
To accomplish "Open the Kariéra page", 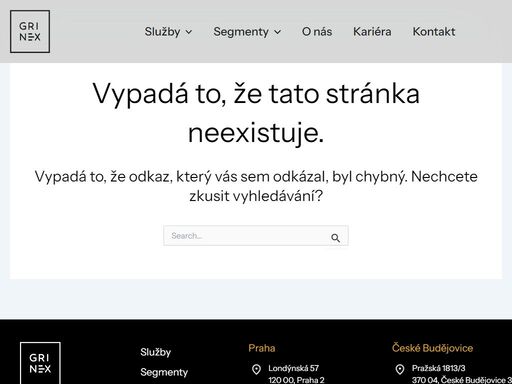I will coord(372,32).
